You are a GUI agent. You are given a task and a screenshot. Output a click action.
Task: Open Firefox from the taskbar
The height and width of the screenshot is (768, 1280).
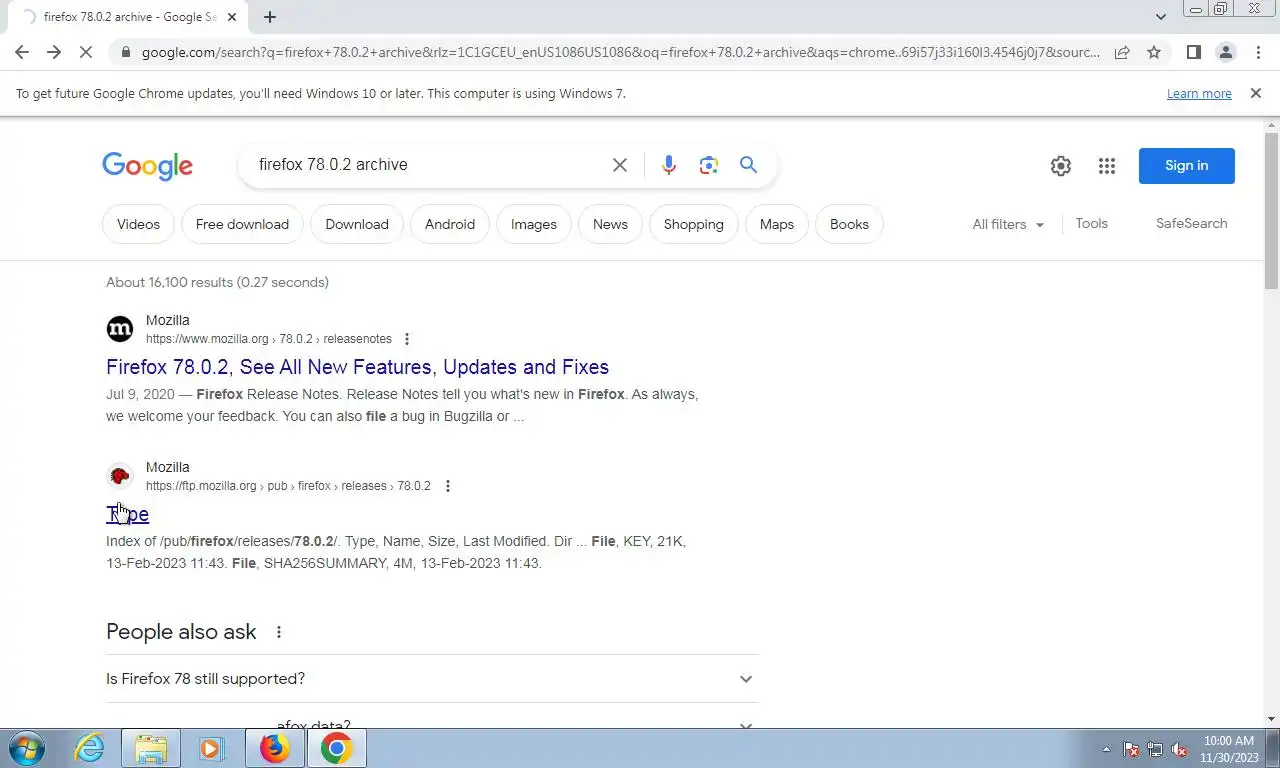(274, 748)
